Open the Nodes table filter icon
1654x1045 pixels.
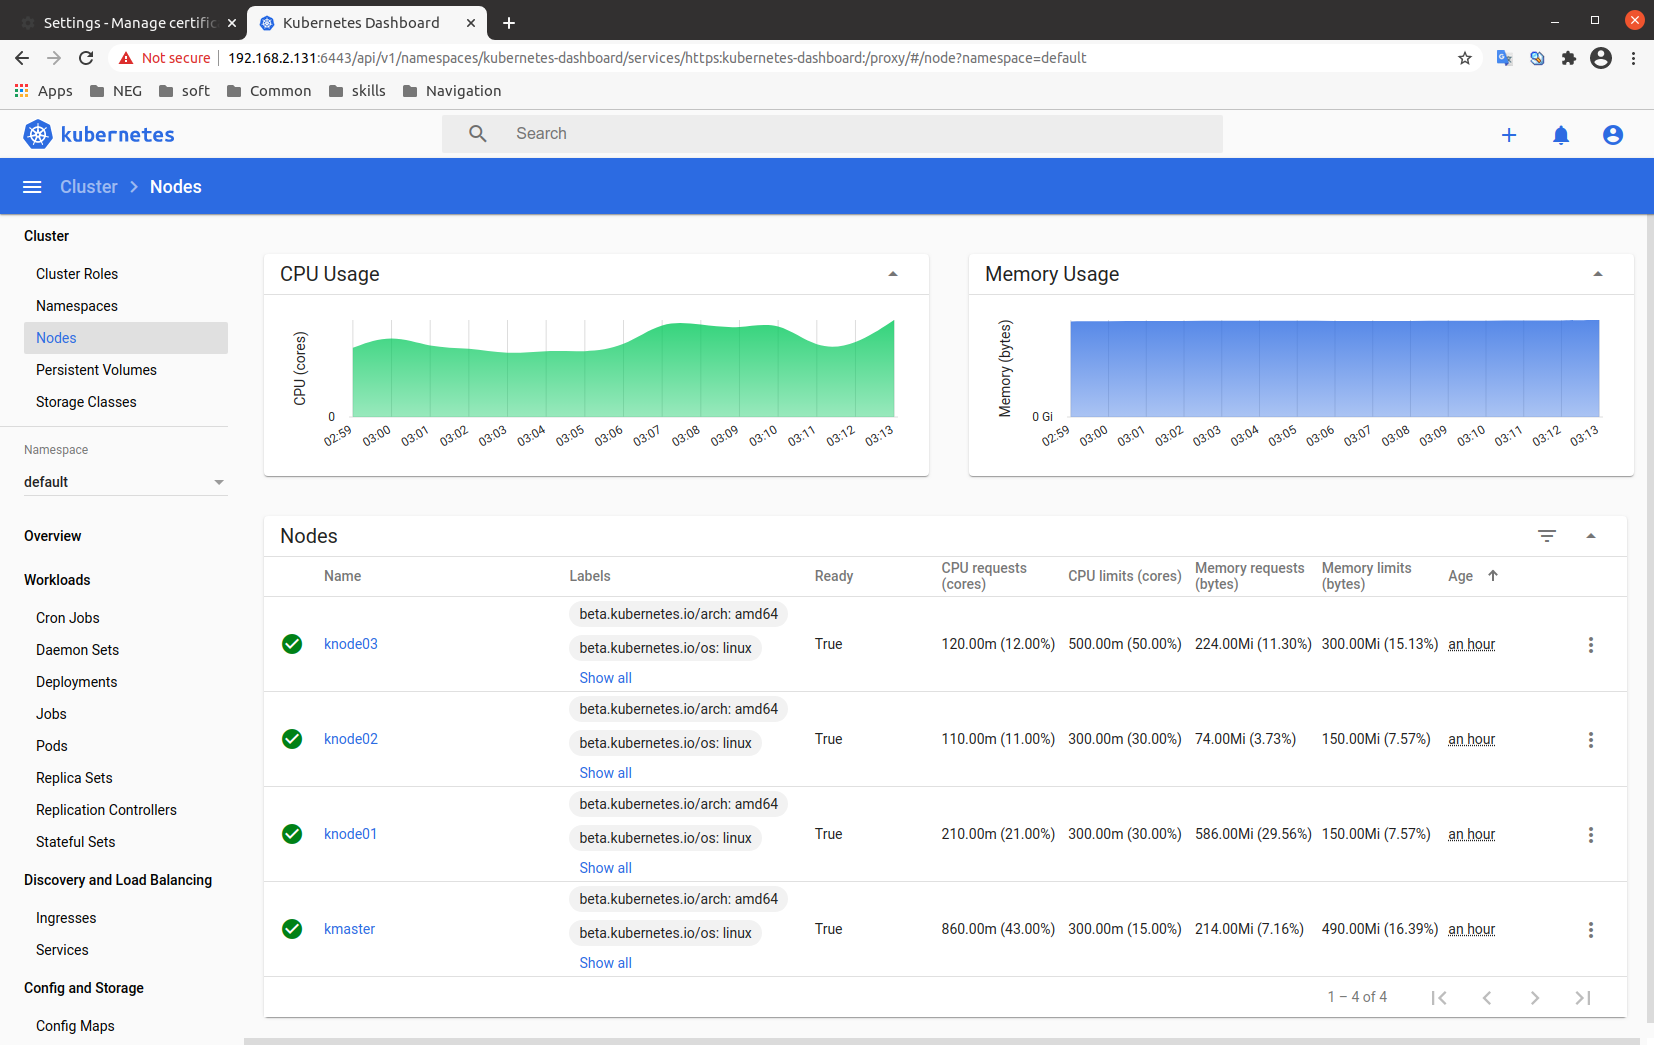(1547, 536)
